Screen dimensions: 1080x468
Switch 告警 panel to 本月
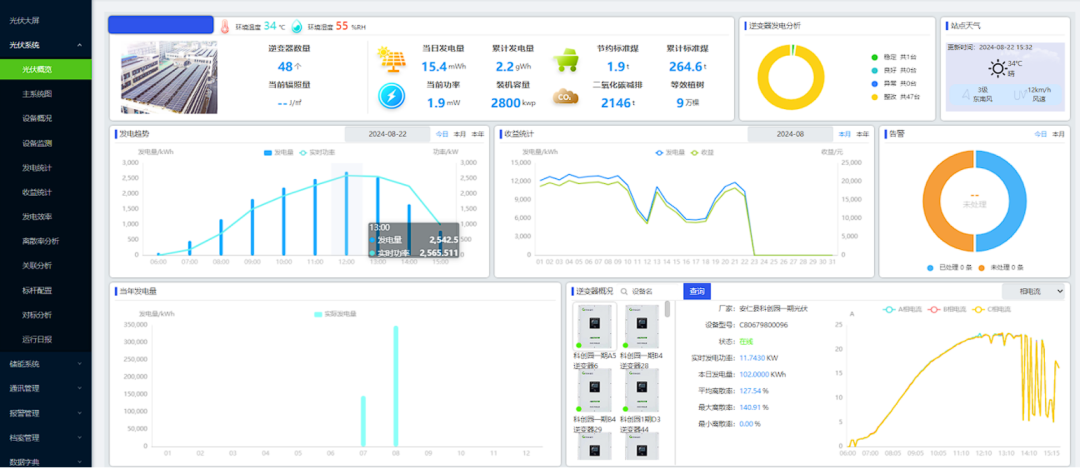pyautogui.click(x=1058, y=134)
